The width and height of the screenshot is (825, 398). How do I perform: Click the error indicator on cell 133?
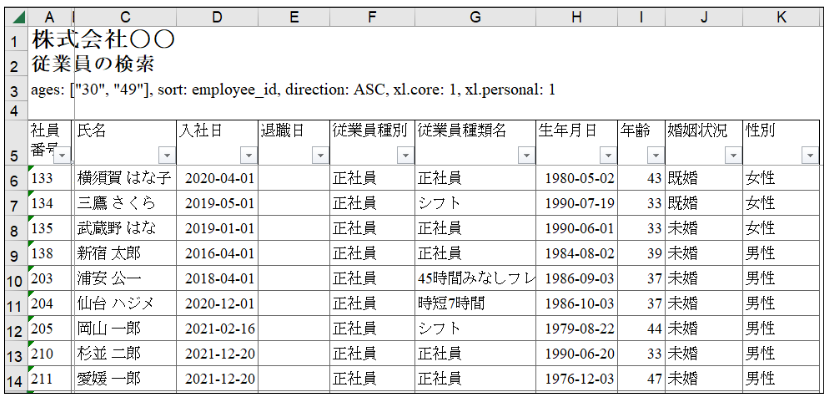pos(31,168)
